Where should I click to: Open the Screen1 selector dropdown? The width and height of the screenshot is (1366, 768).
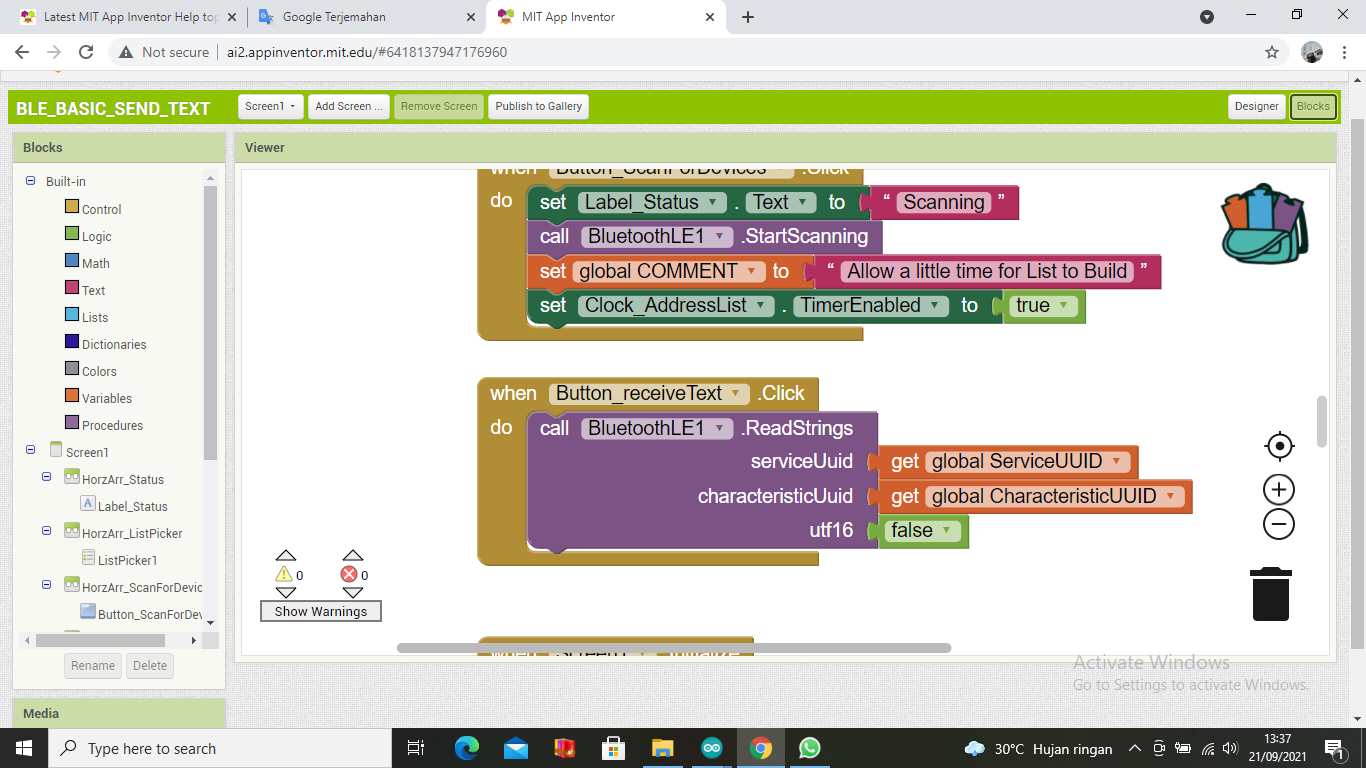(270, 106)
